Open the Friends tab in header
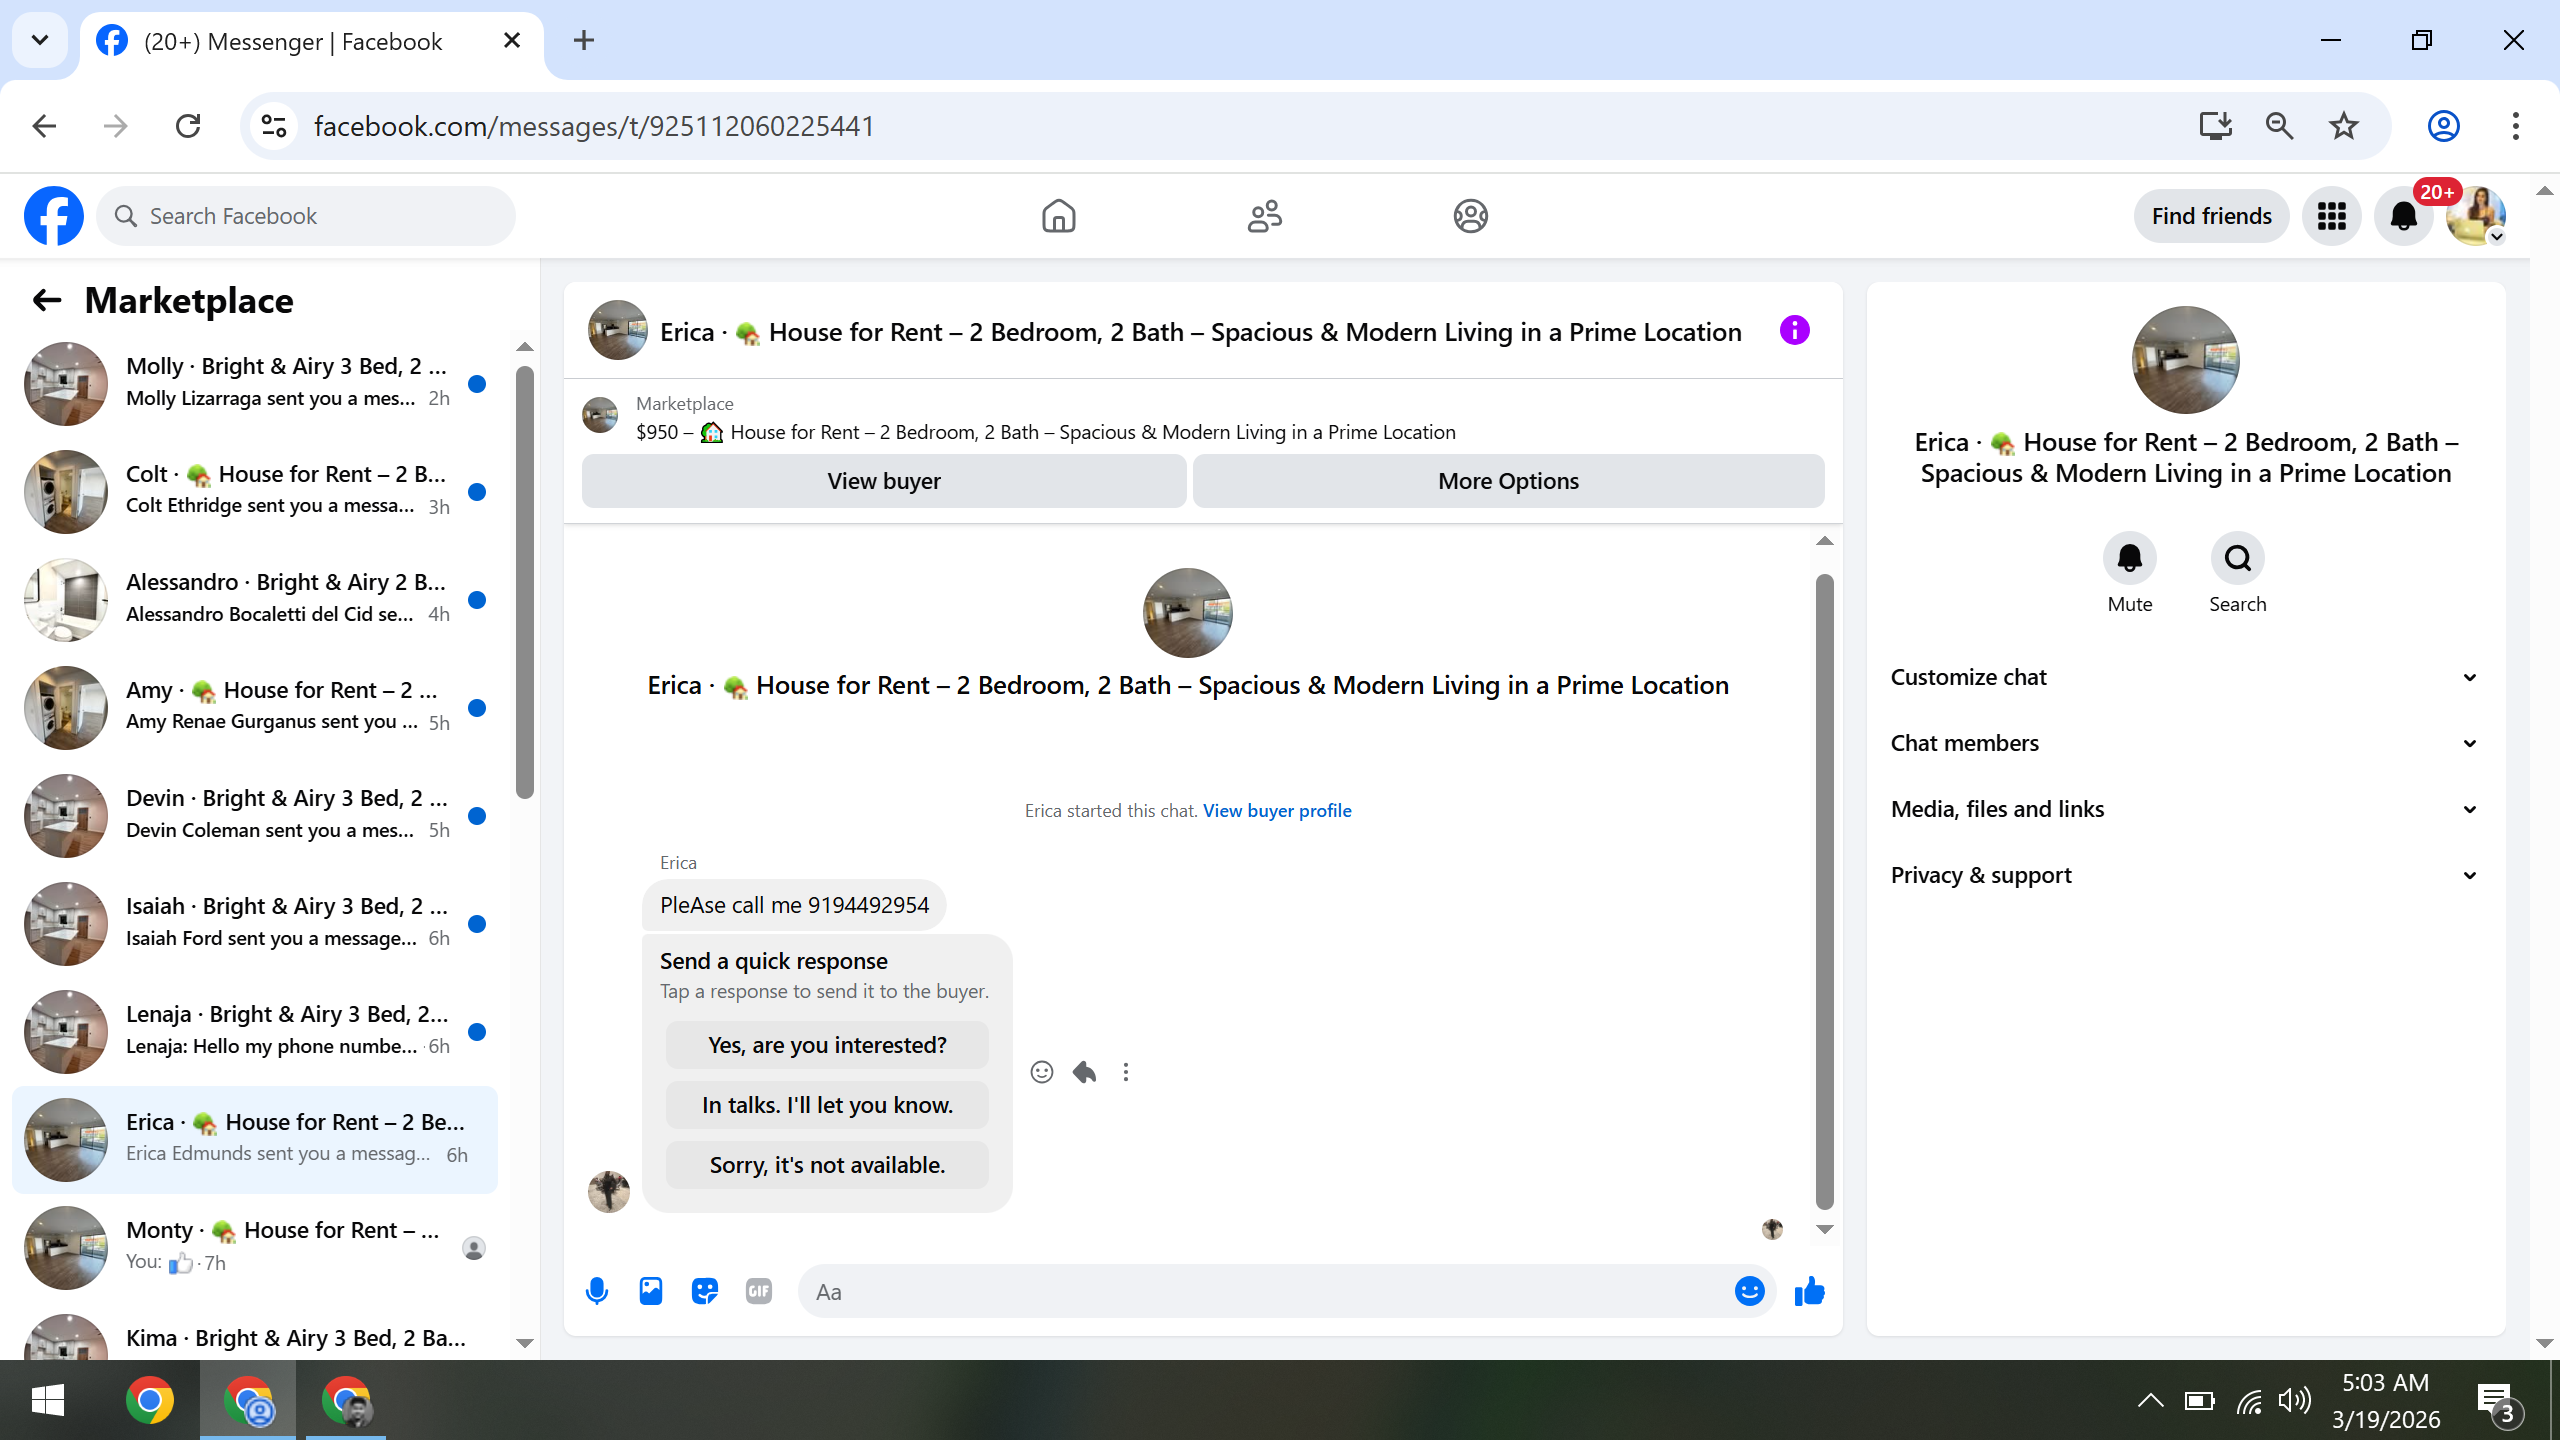2560x1440 pixels. (x=1264, y=216)
